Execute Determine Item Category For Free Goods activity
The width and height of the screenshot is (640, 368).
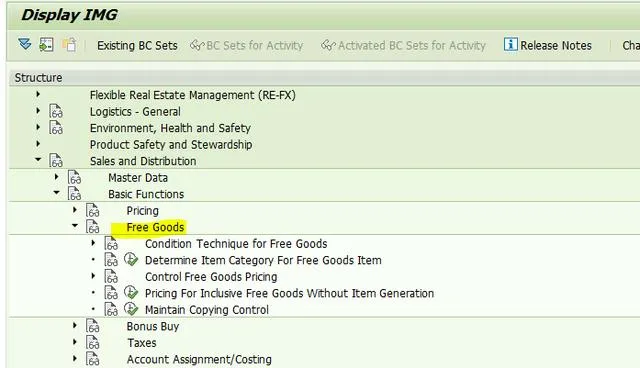click(131, 259)
